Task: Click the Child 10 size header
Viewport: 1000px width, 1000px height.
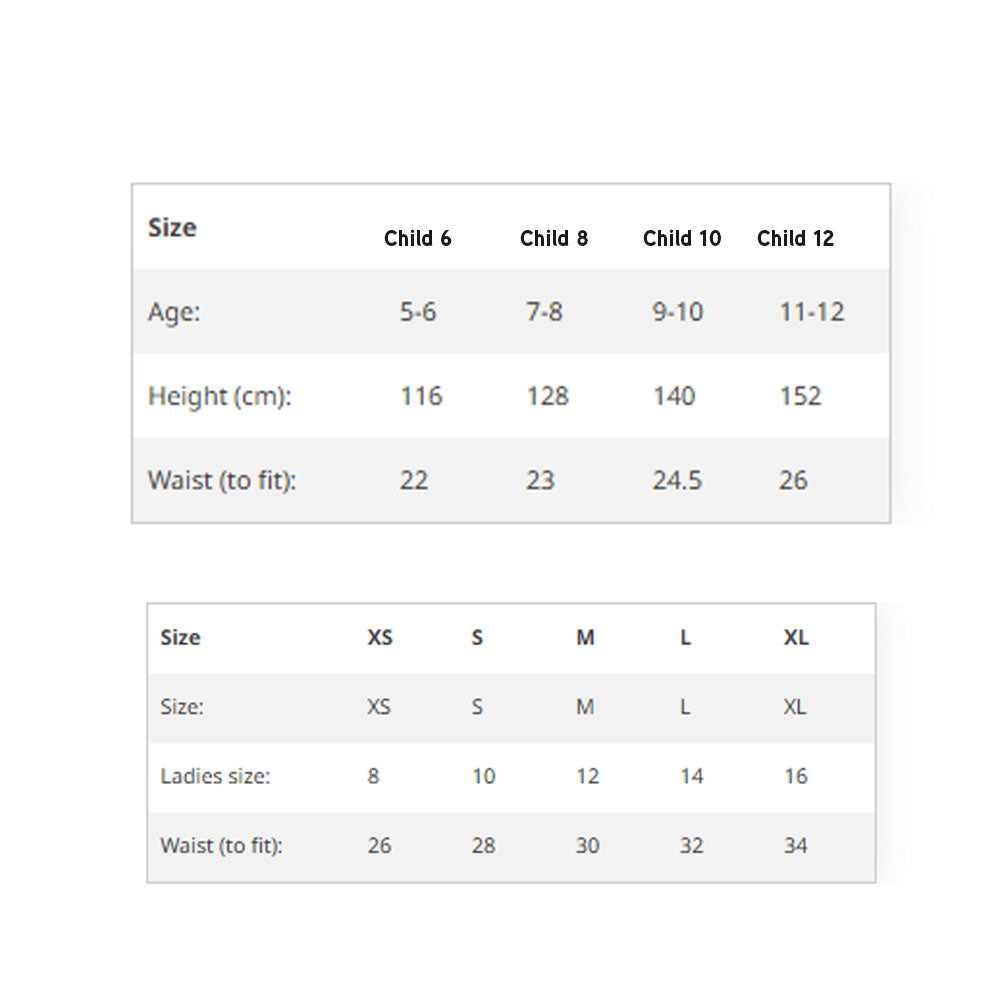Action: [682, 239]
